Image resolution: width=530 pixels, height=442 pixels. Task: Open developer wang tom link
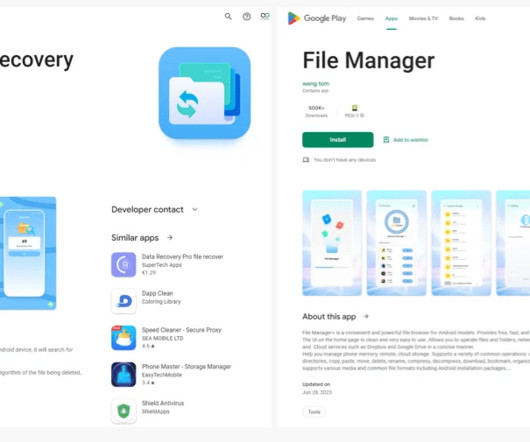point(315,83)
